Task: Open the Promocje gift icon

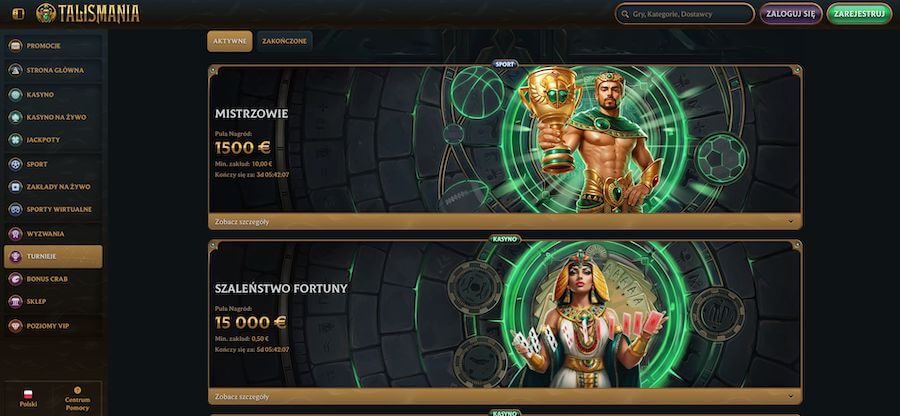Action: [x=15, y=45]
